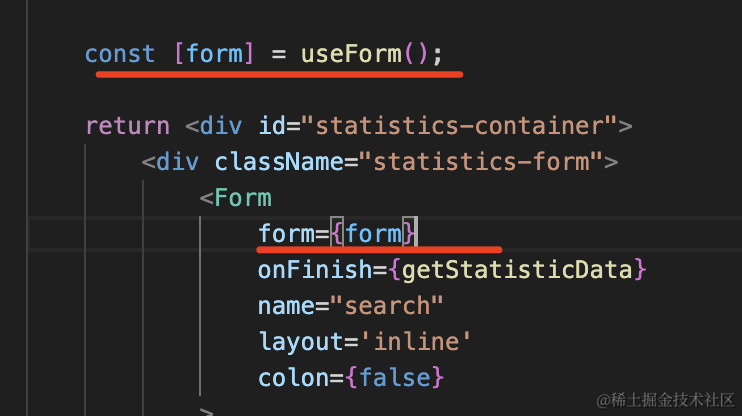Click the className attribute
The height and width of the screenshot is (416, 742).
coord(279,162)
